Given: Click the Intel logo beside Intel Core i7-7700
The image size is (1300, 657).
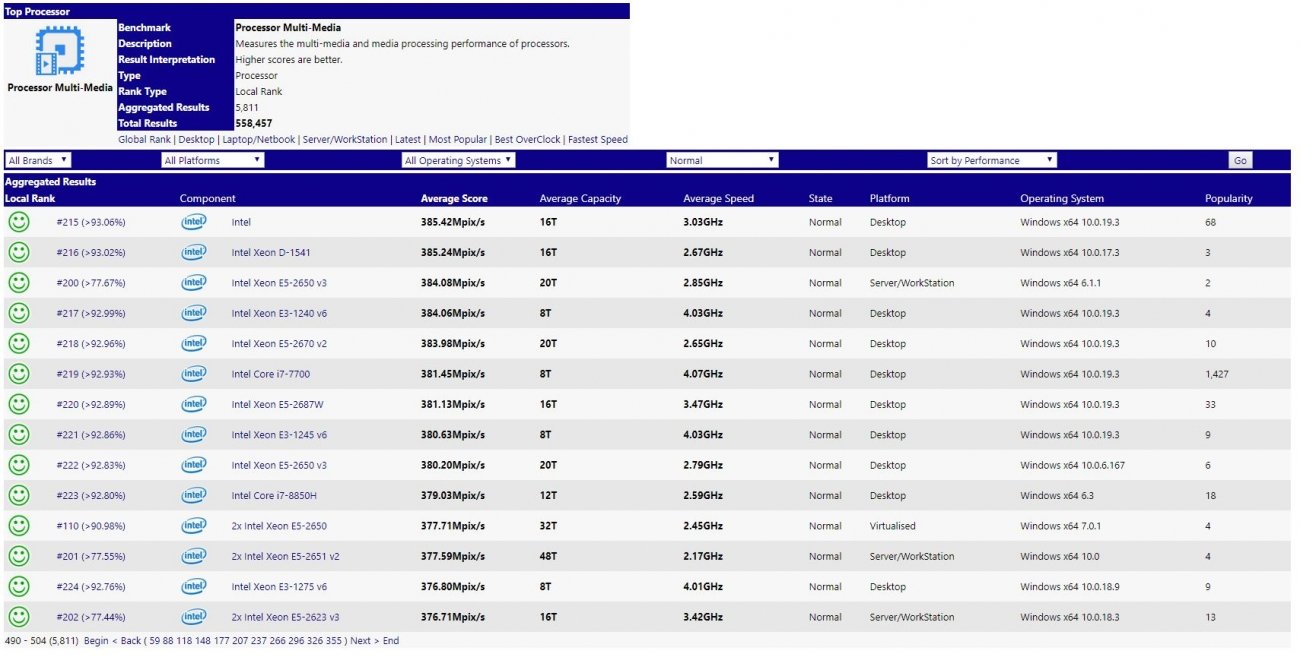Looking at the screenshot, I should pyautogui.click(x=194, y=374).
